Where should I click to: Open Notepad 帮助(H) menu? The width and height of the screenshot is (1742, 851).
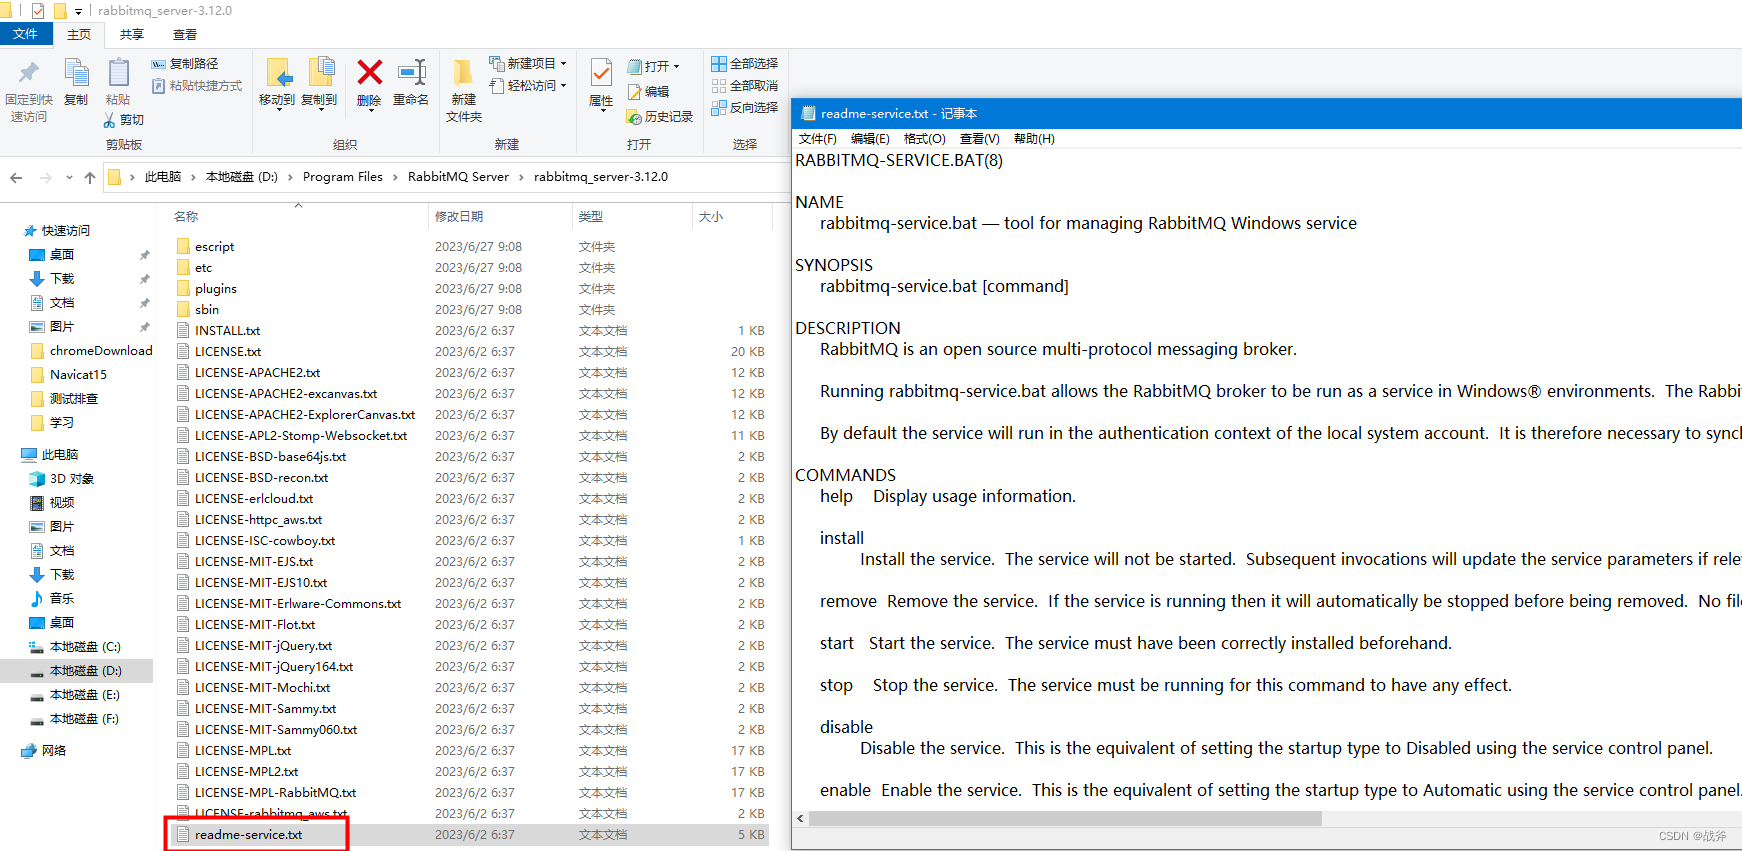(1034, 139)
